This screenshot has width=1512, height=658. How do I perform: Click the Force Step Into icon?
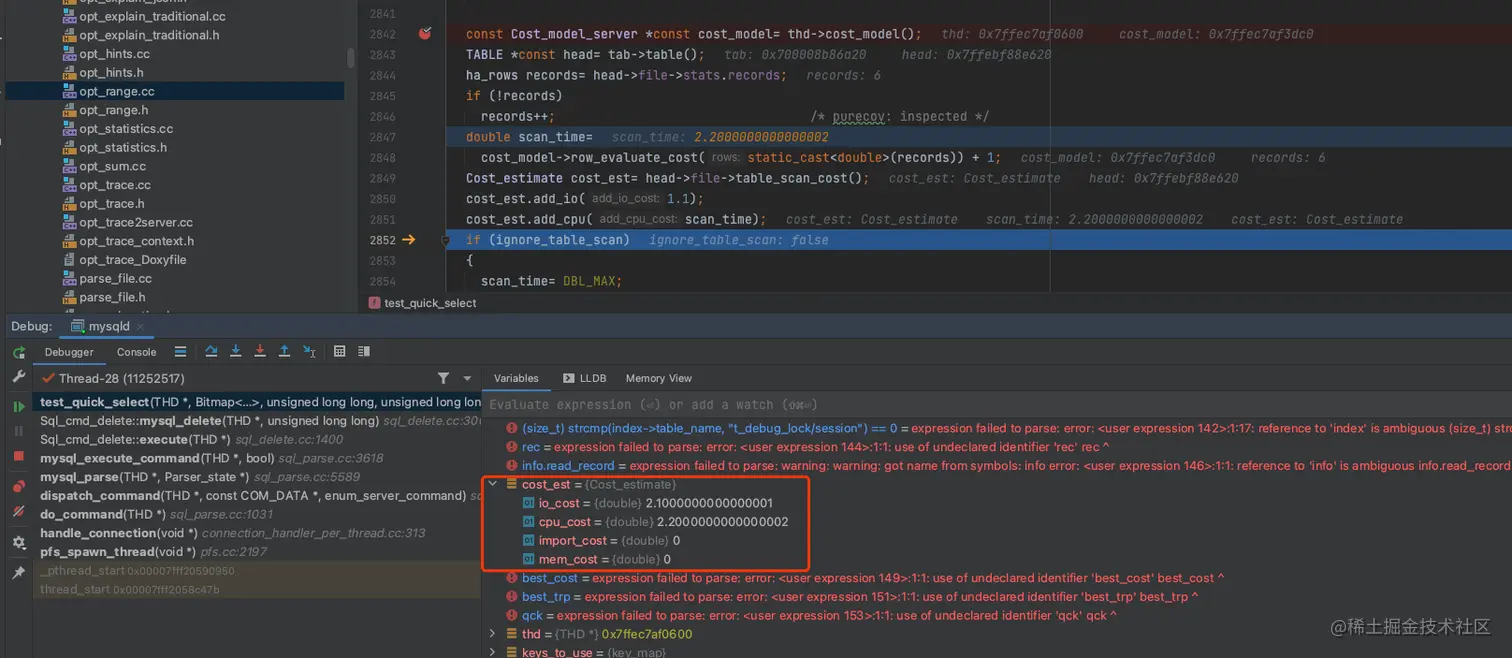pyautogui.click(x=260, y=351)
